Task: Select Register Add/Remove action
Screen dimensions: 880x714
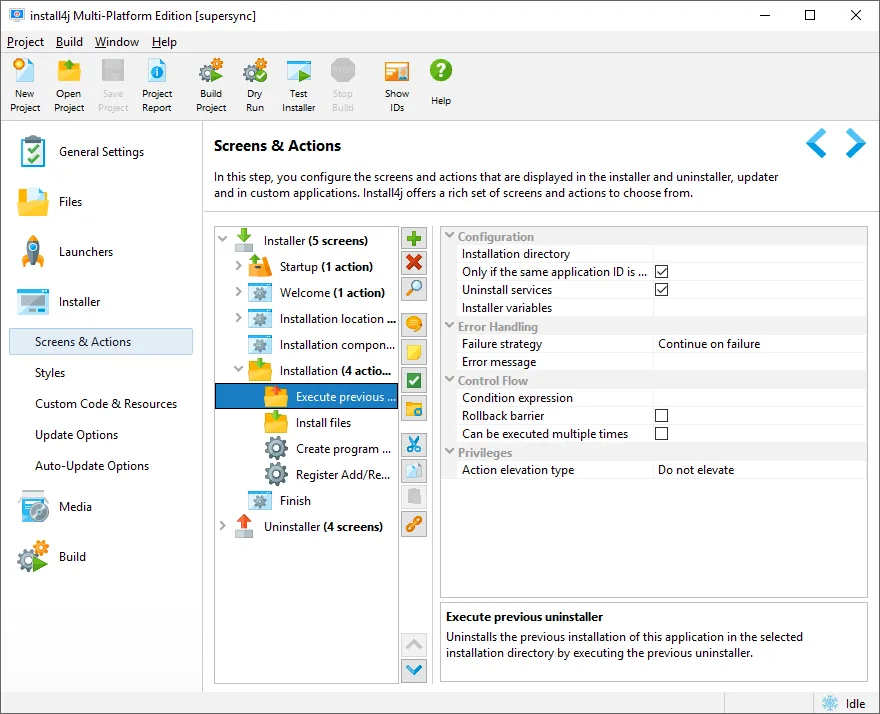Action: tap(342, 475)
